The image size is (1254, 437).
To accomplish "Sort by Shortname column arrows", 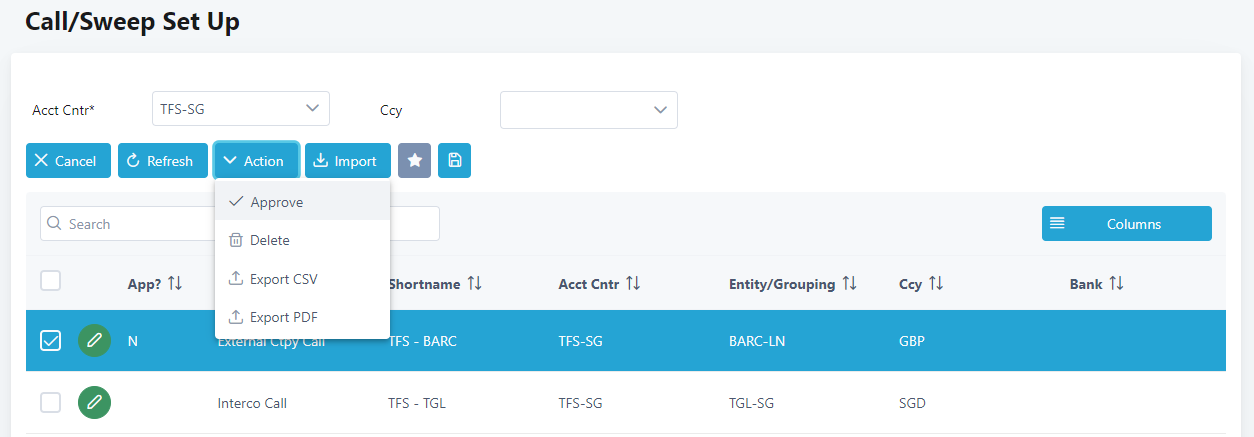I will [474, 284].
